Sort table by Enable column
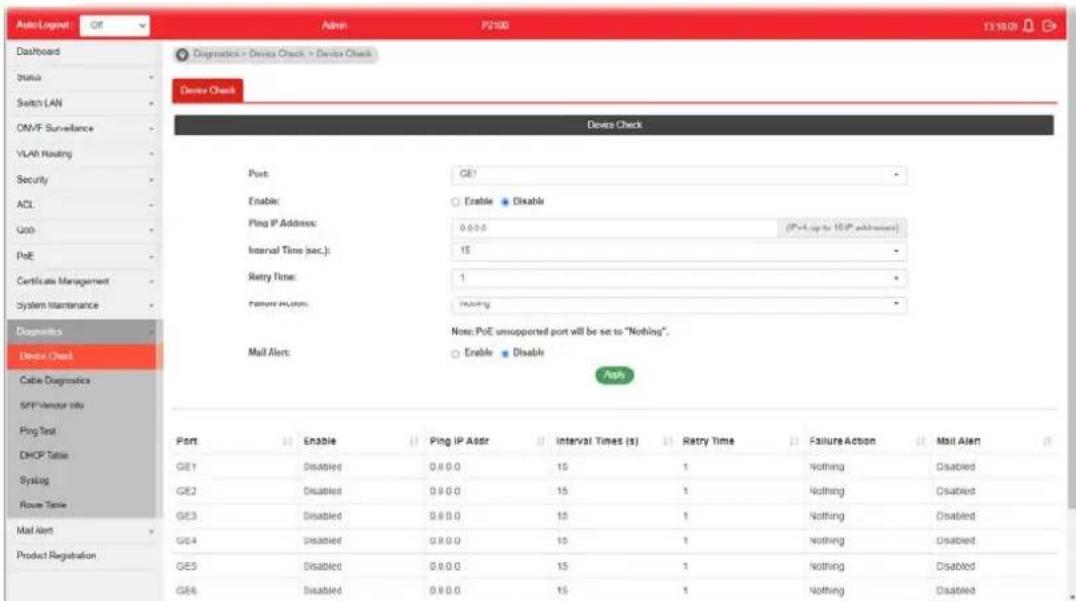The height and width of the screenshot is (601, 1076). 414,441
